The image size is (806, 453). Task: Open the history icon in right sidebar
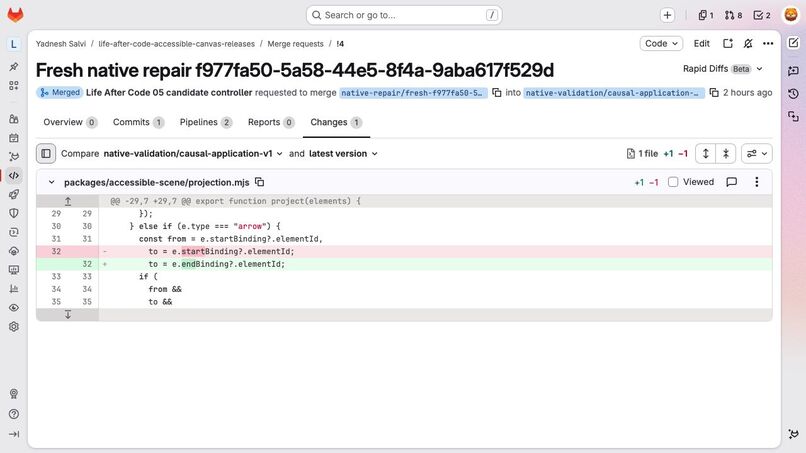(x=793, y=94)
